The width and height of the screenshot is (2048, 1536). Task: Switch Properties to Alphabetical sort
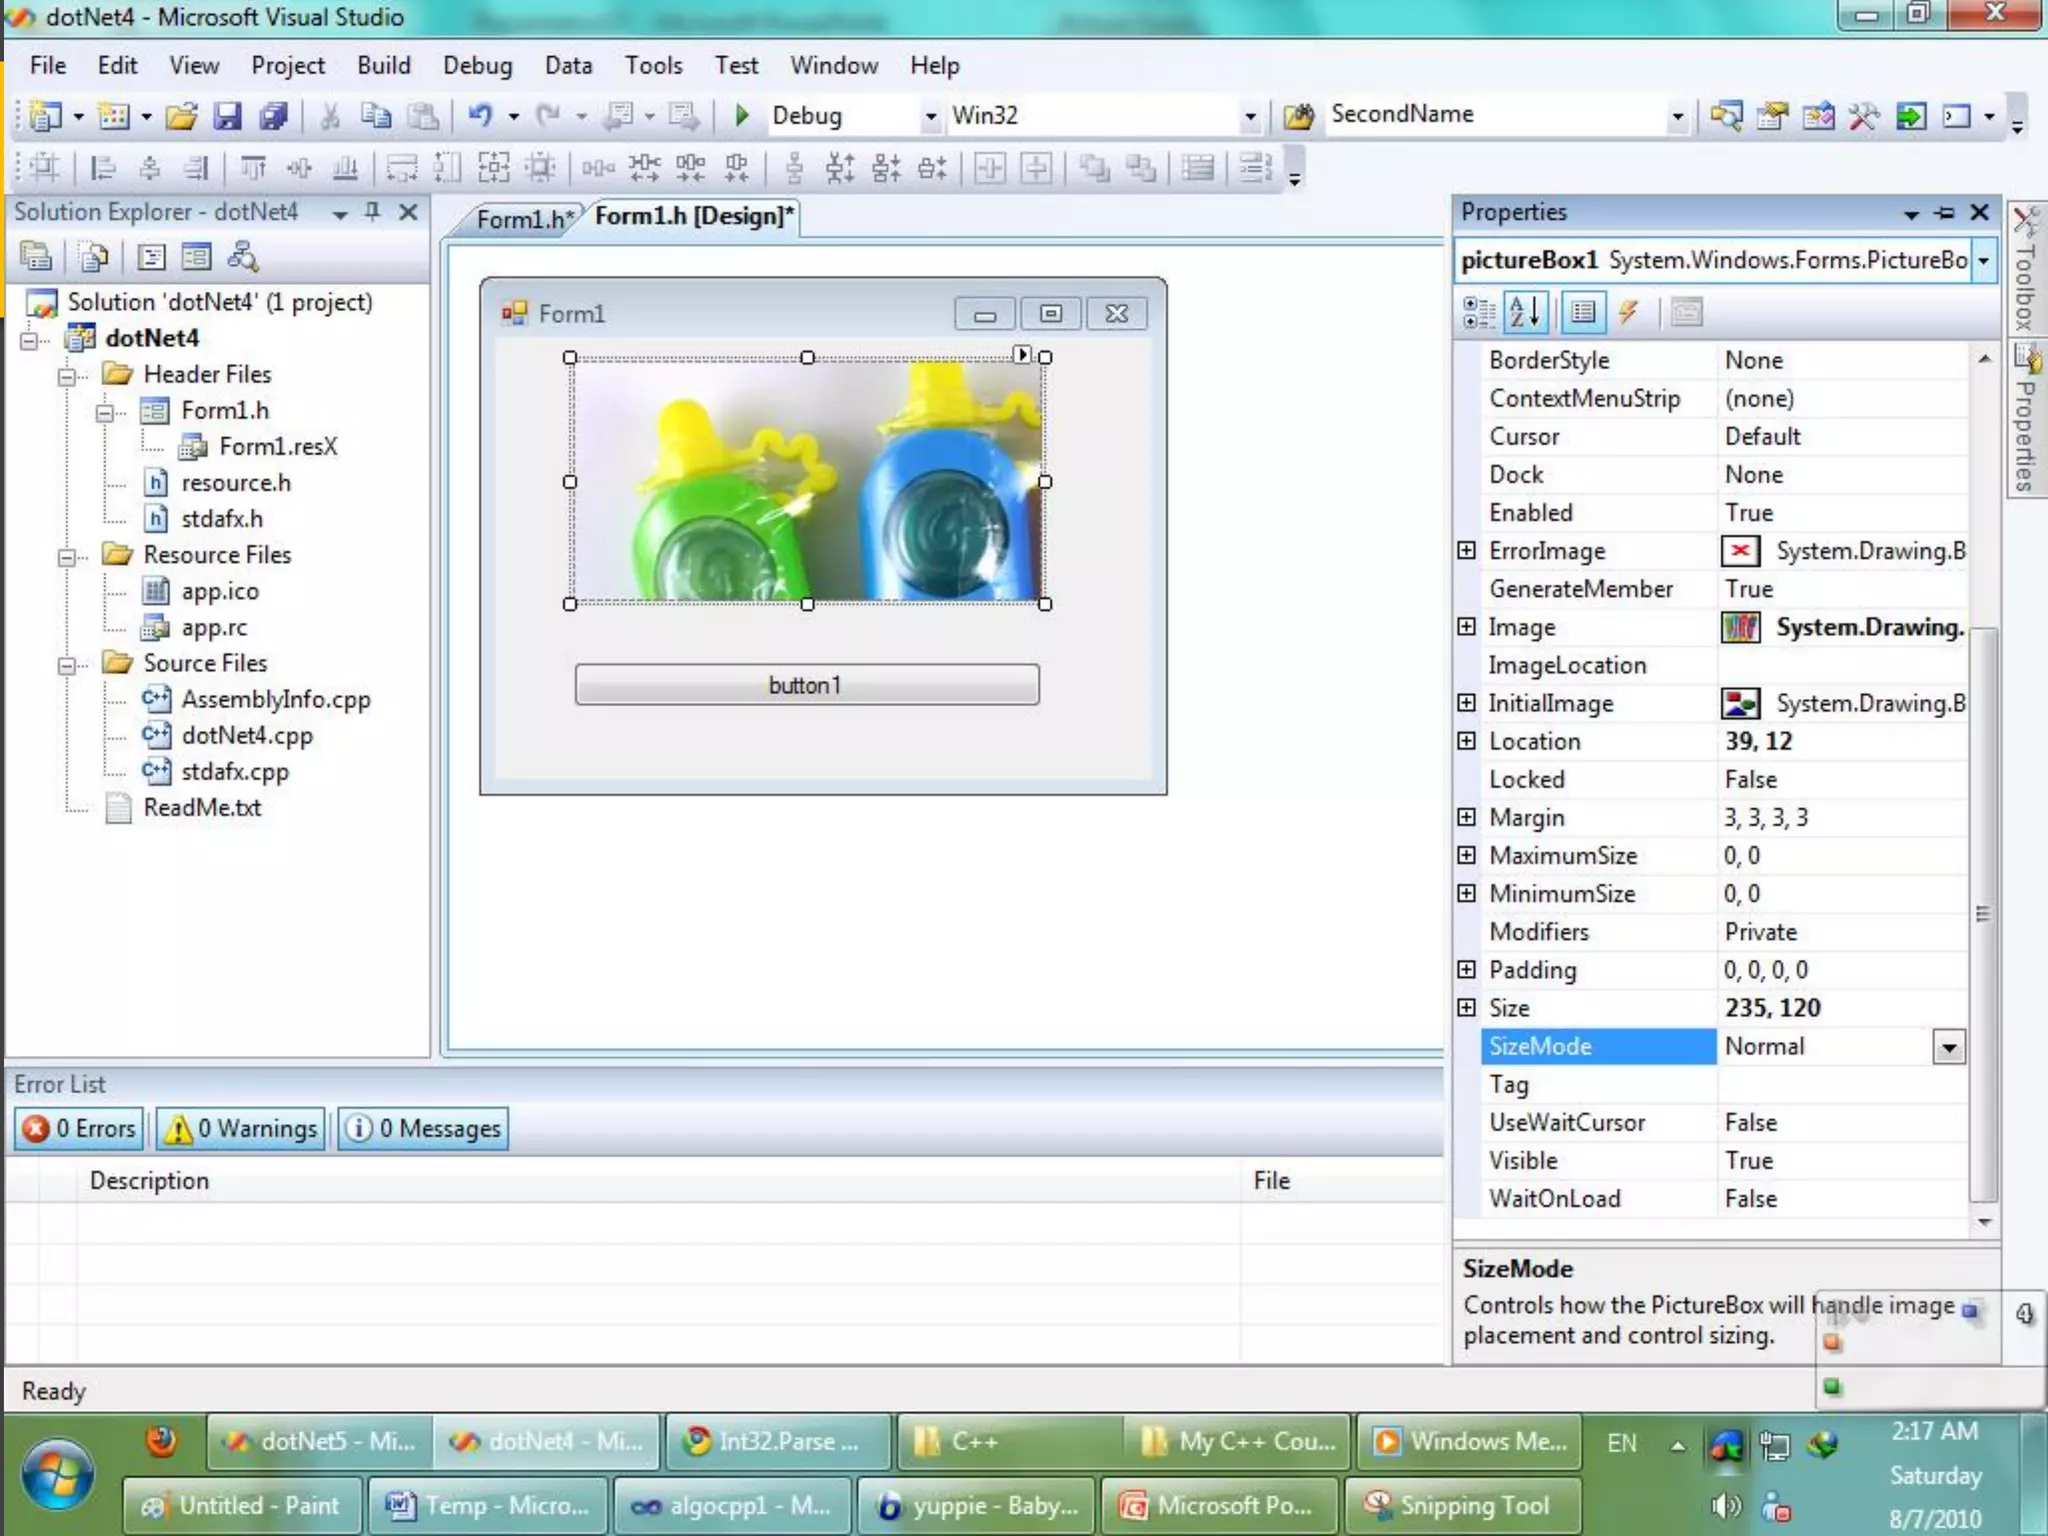(x=1526, y=313)
